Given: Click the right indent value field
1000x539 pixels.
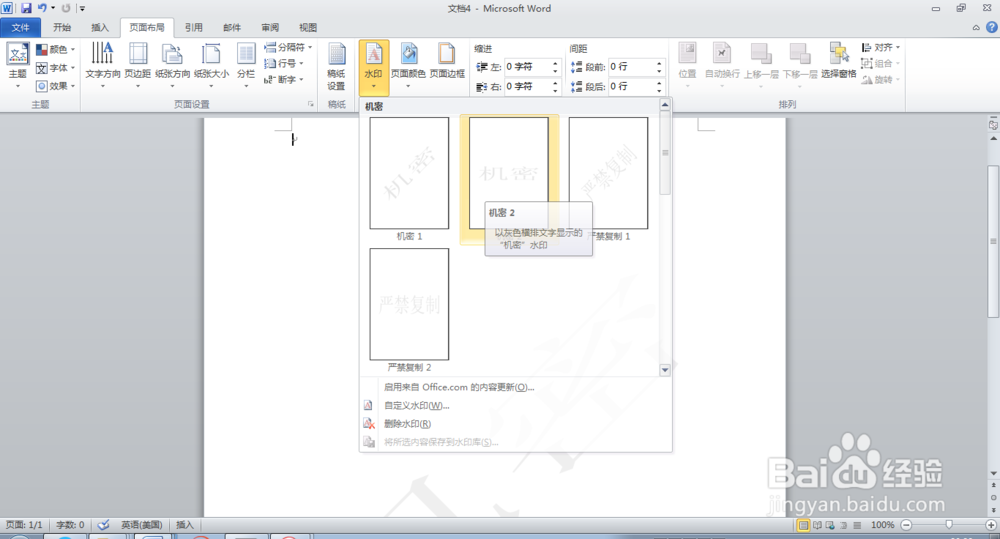Looking at the screenshot, I should [x=527, y=87].
